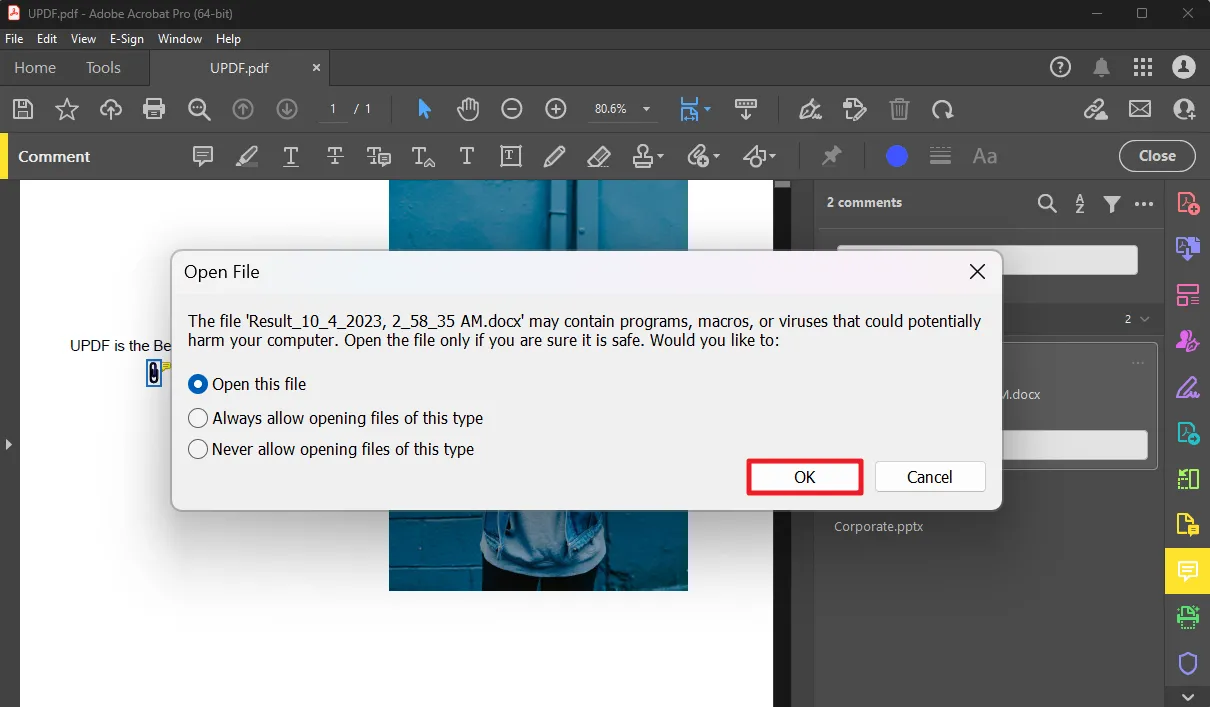Open the E-Sign menu
The image size is (1210, 707).
[127, 39]
